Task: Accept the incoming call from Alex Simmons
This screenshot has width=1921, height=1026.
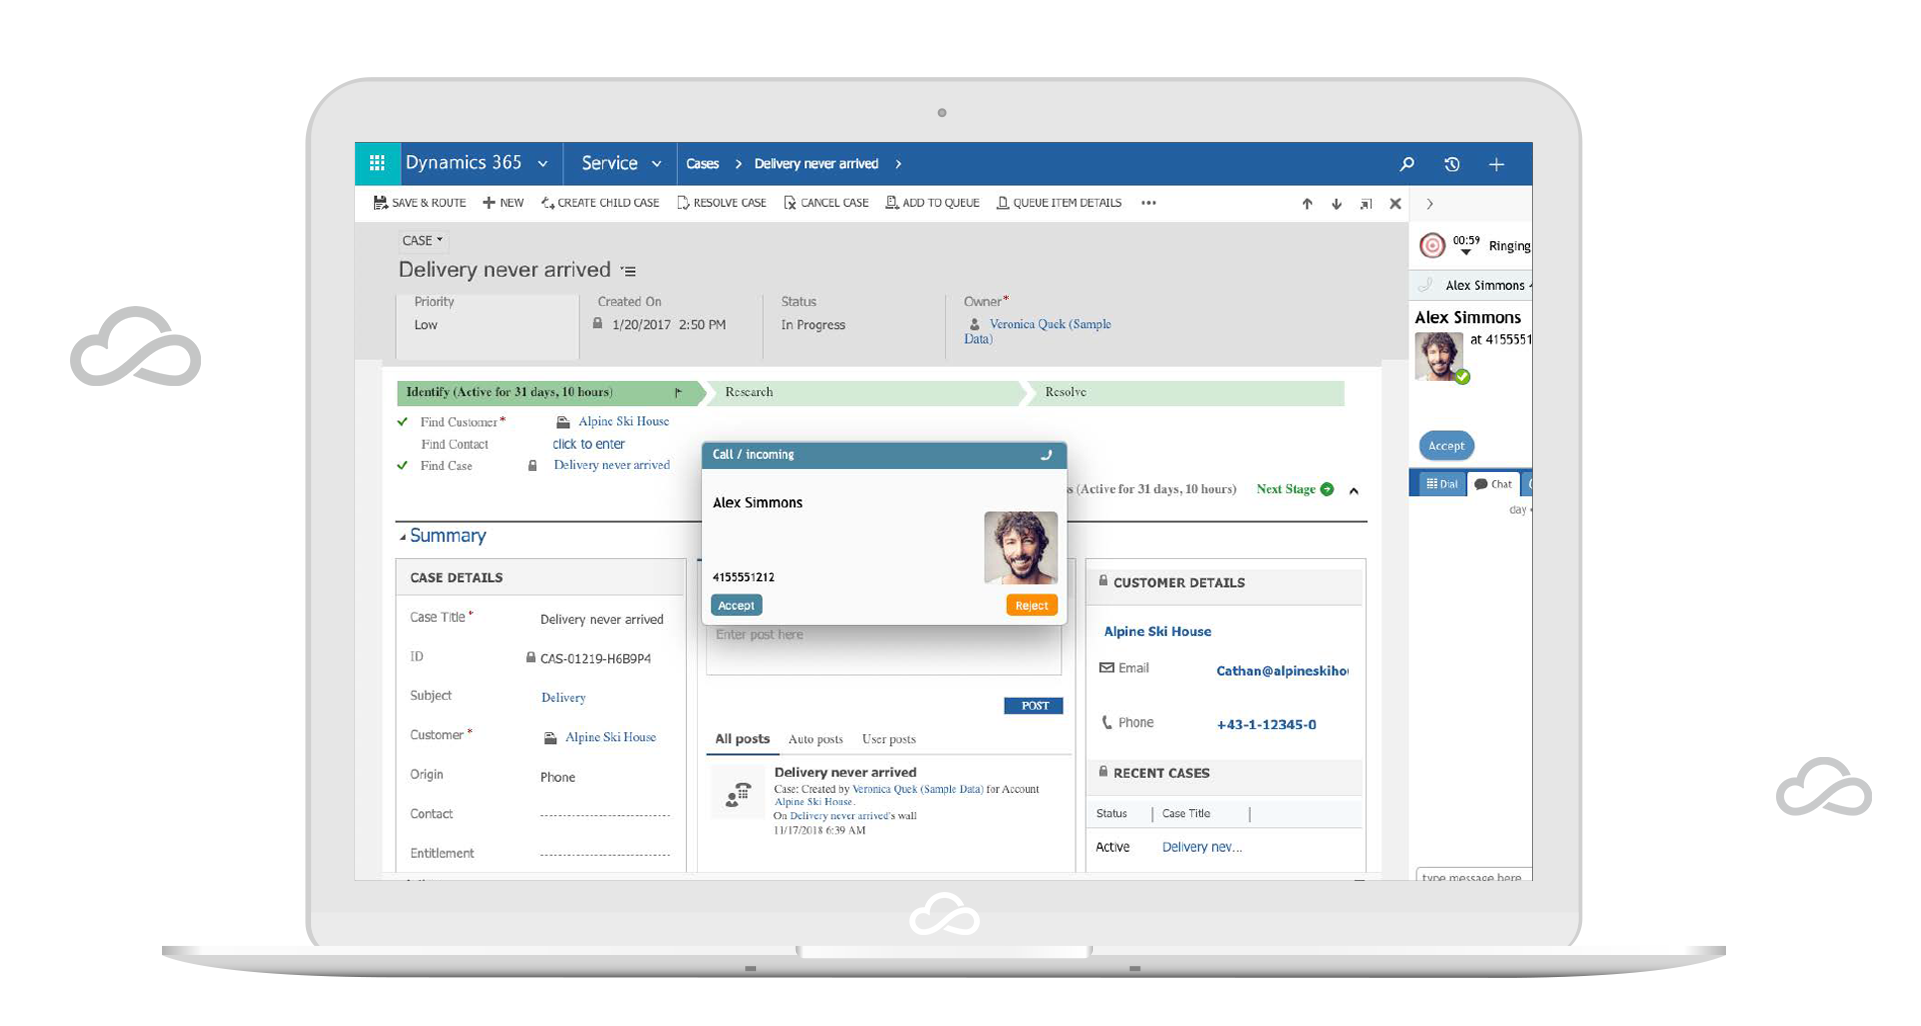Action: point(736,605)
